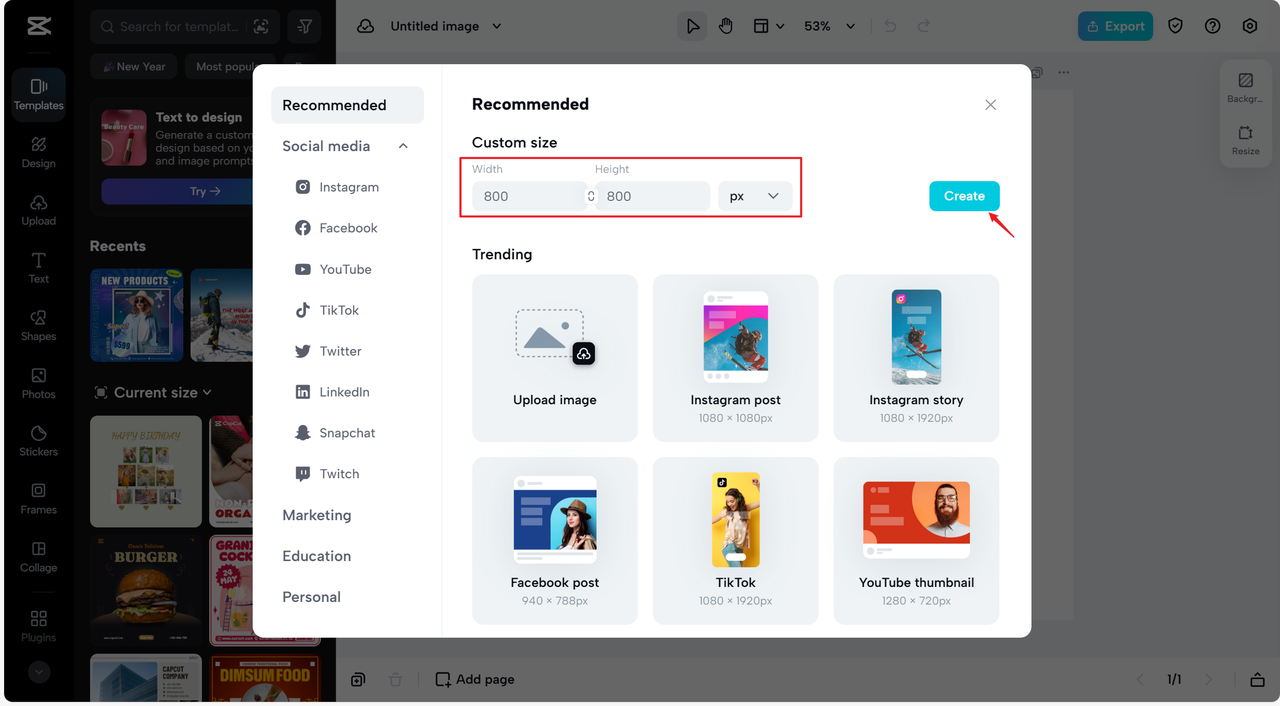Collapse the Social media section
1280x706 pixels.
click(403, 146)
